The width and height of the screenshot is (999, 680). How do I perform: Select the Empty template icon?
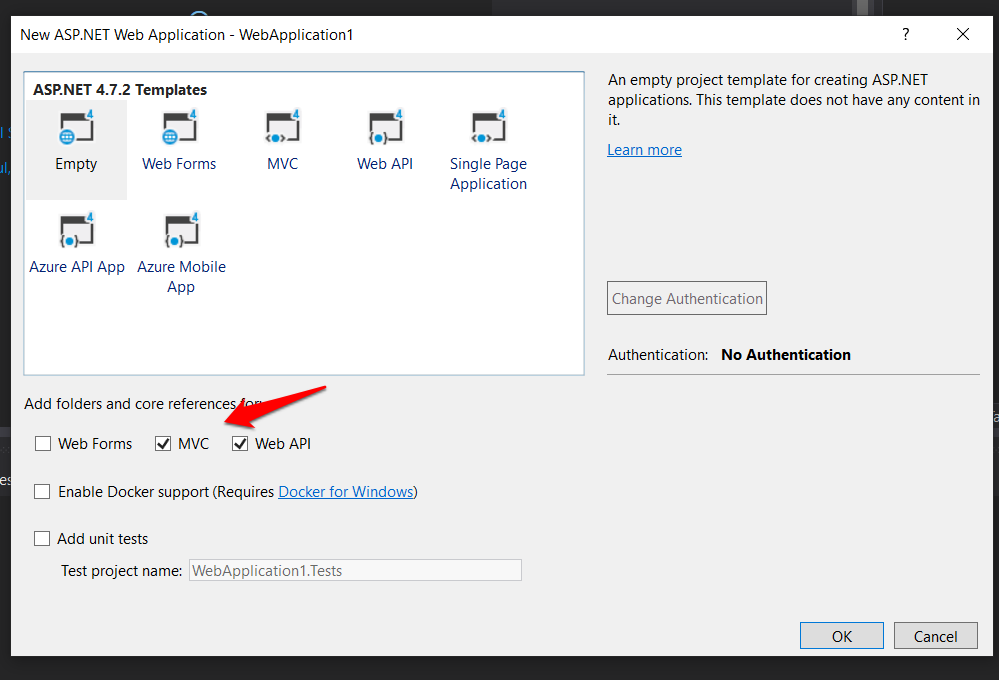click(x=76, y=129)
